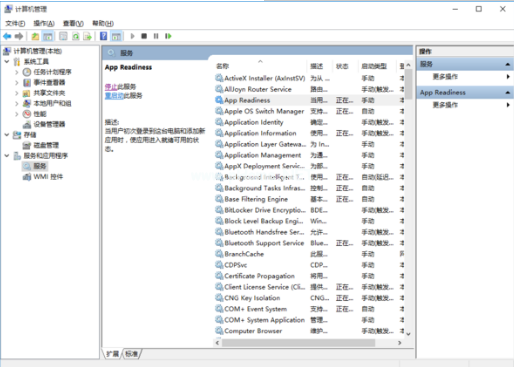Image resolution: width=514 pixels, height=367 pixels.
Task: Select 计算机管理(本地) root node
Action: click(37, 51)
